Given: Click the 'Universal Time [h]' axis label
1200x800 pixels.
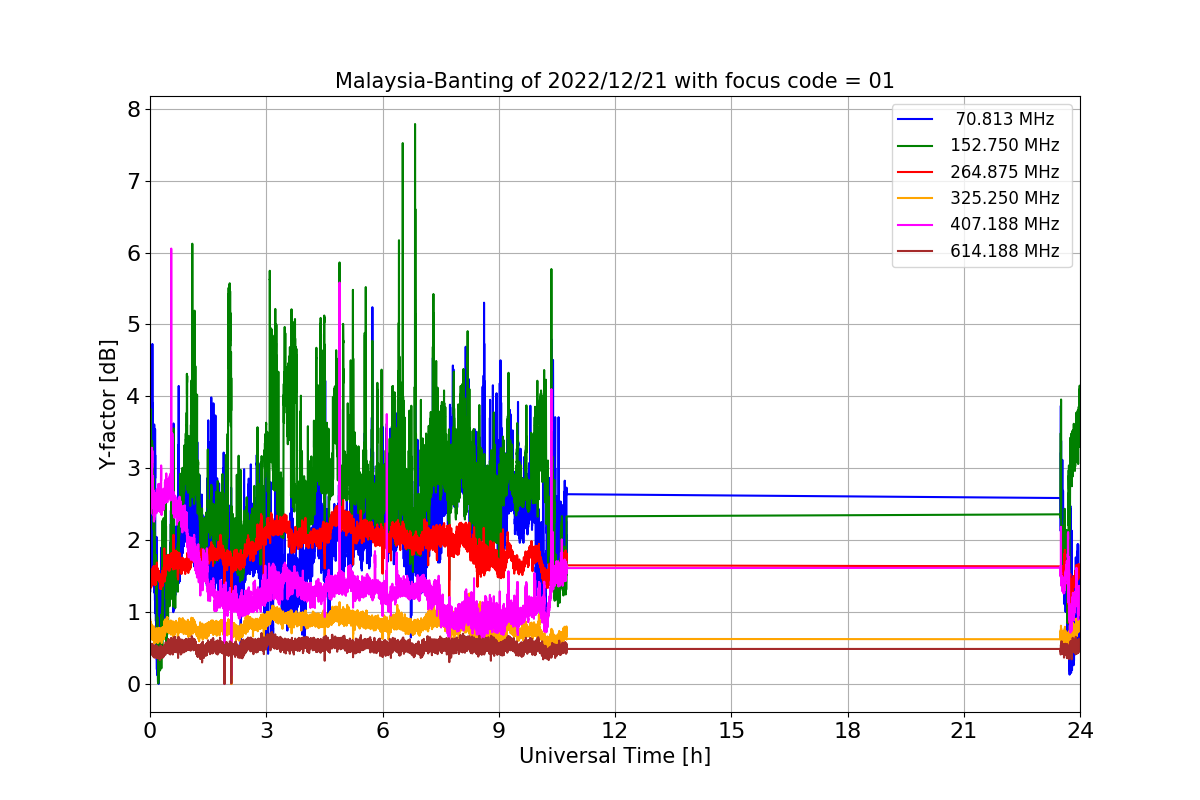Looking at the screenshot, I should coord(614,757).
